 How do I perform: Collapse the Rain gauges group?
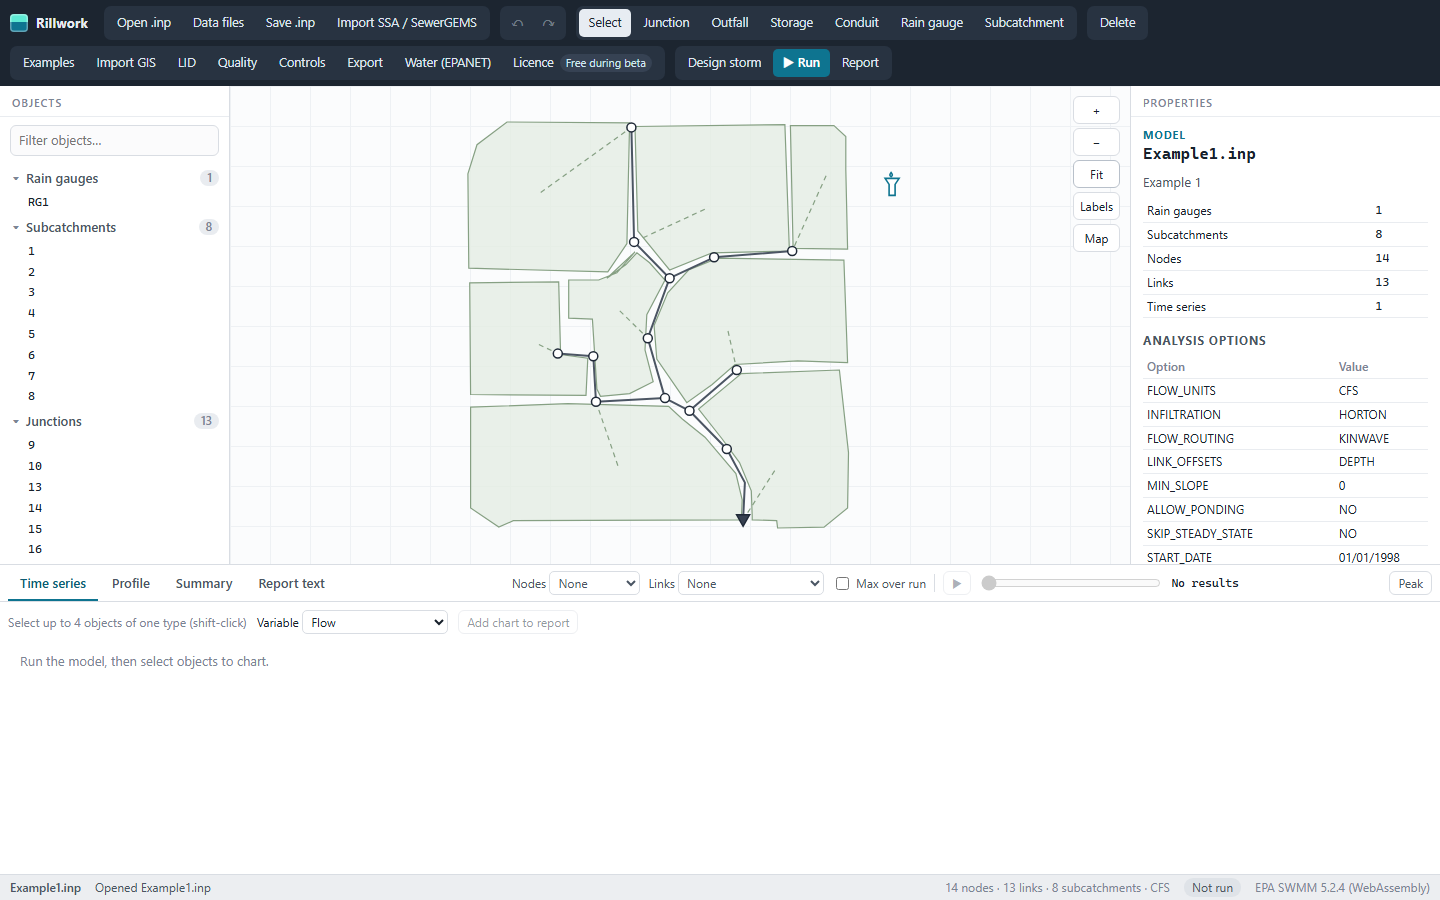(x=16, y=179)
